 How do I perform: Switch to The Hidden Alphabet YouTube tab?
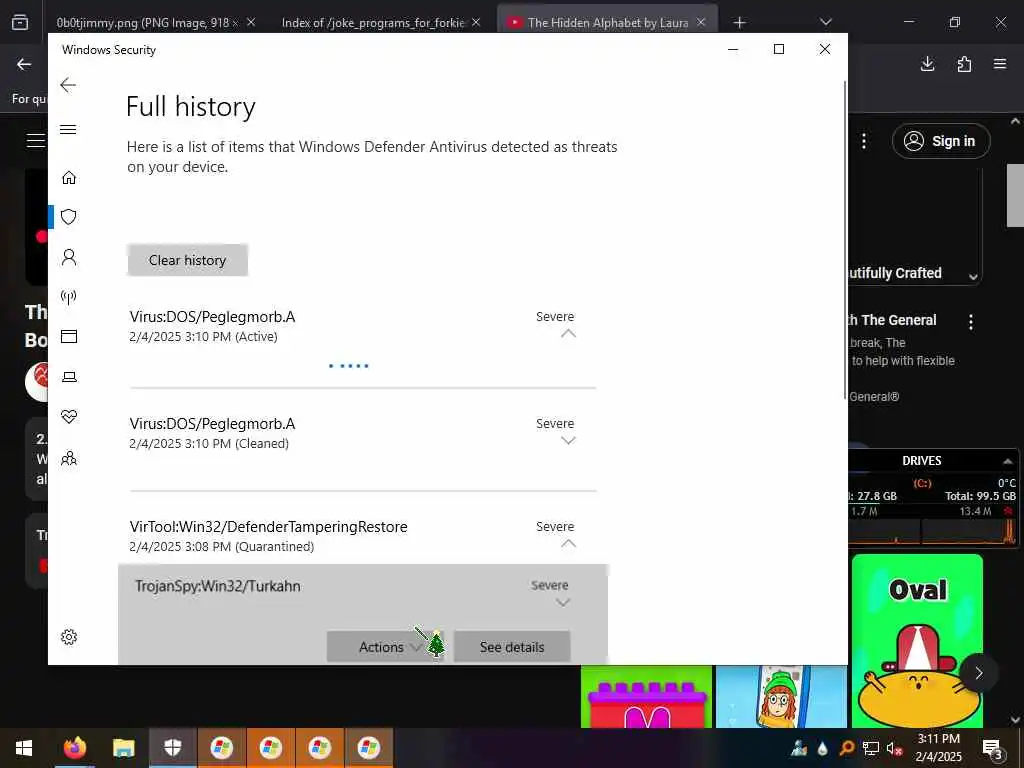(607, 23)
